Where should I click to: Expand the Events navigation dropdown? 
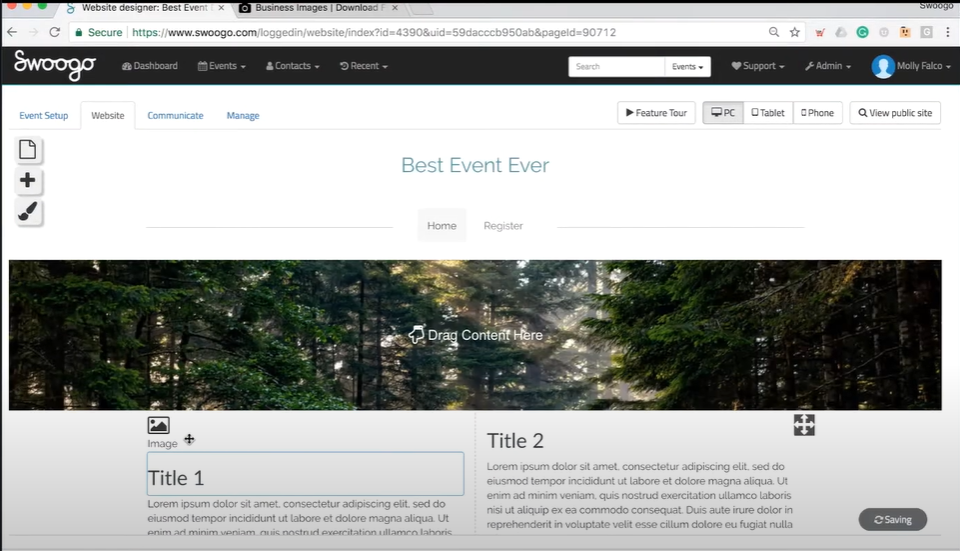222,66
